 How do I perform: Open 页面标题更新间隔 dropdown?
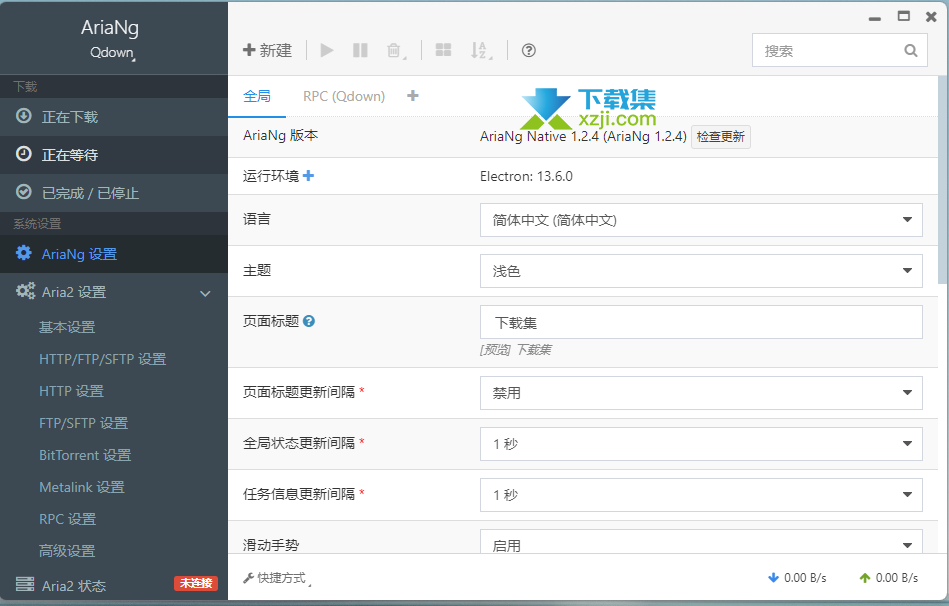click(x=701, y=393)
